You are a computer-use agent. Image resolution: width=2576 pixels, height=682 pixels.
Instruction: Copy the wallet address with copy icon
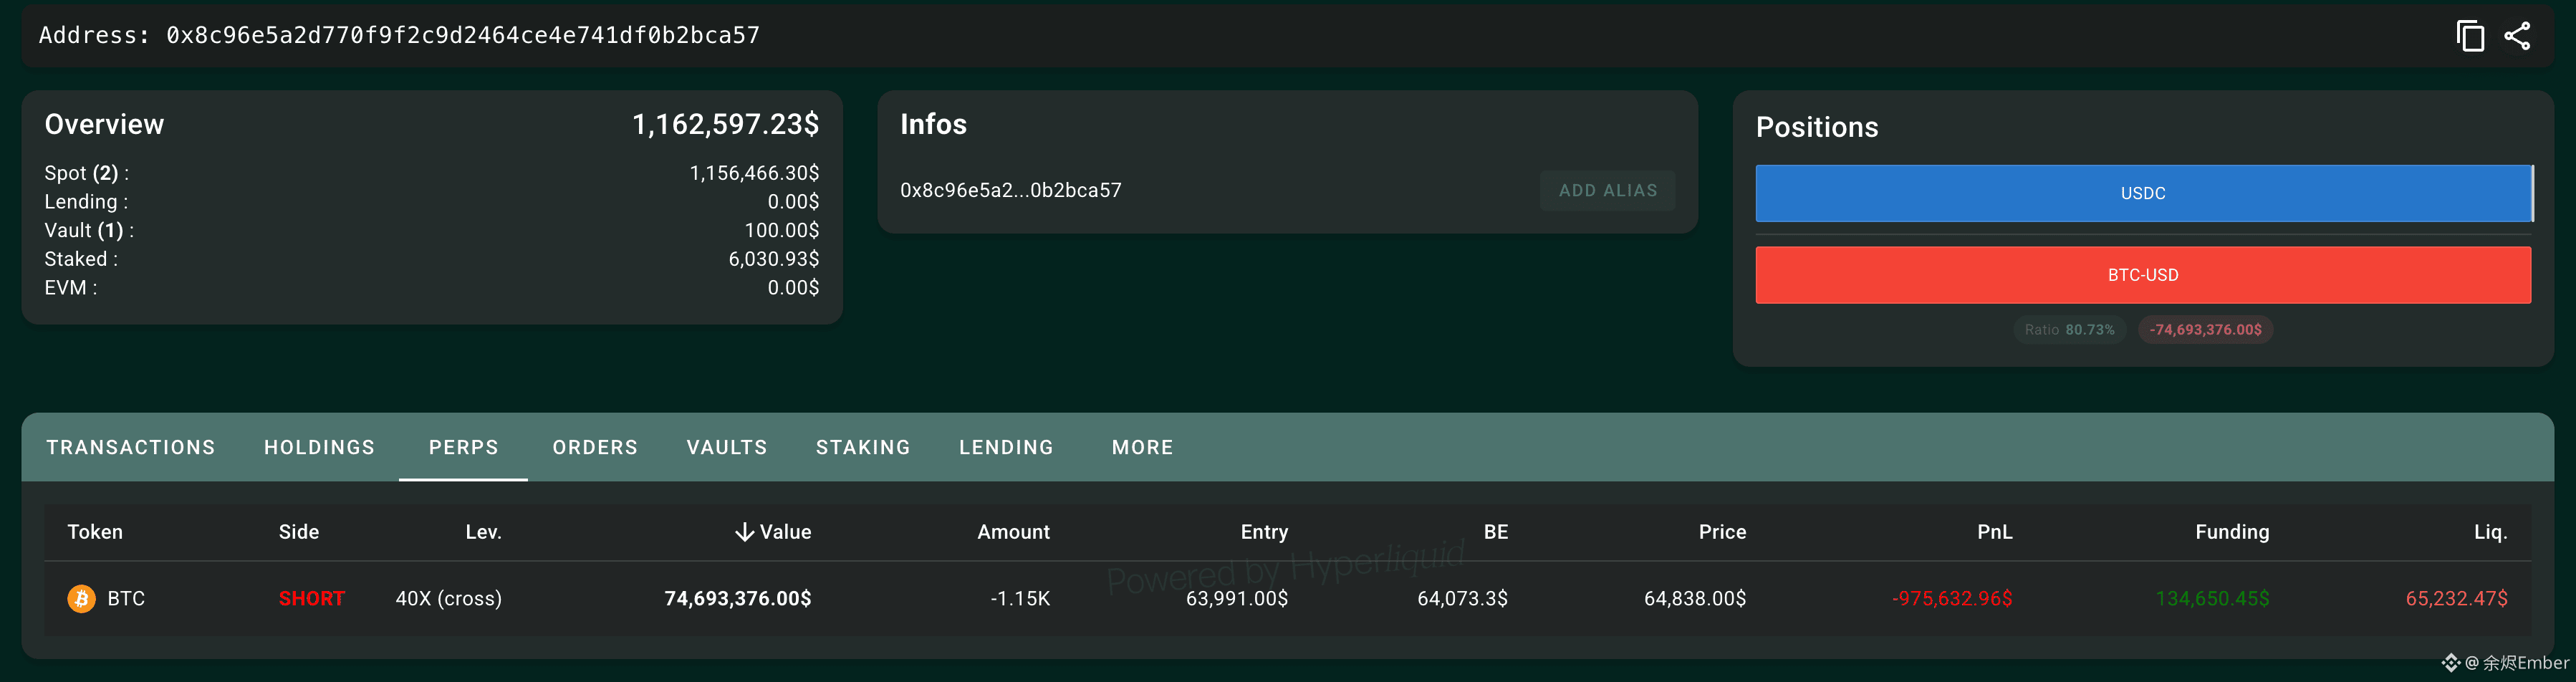click(2469, 36)
